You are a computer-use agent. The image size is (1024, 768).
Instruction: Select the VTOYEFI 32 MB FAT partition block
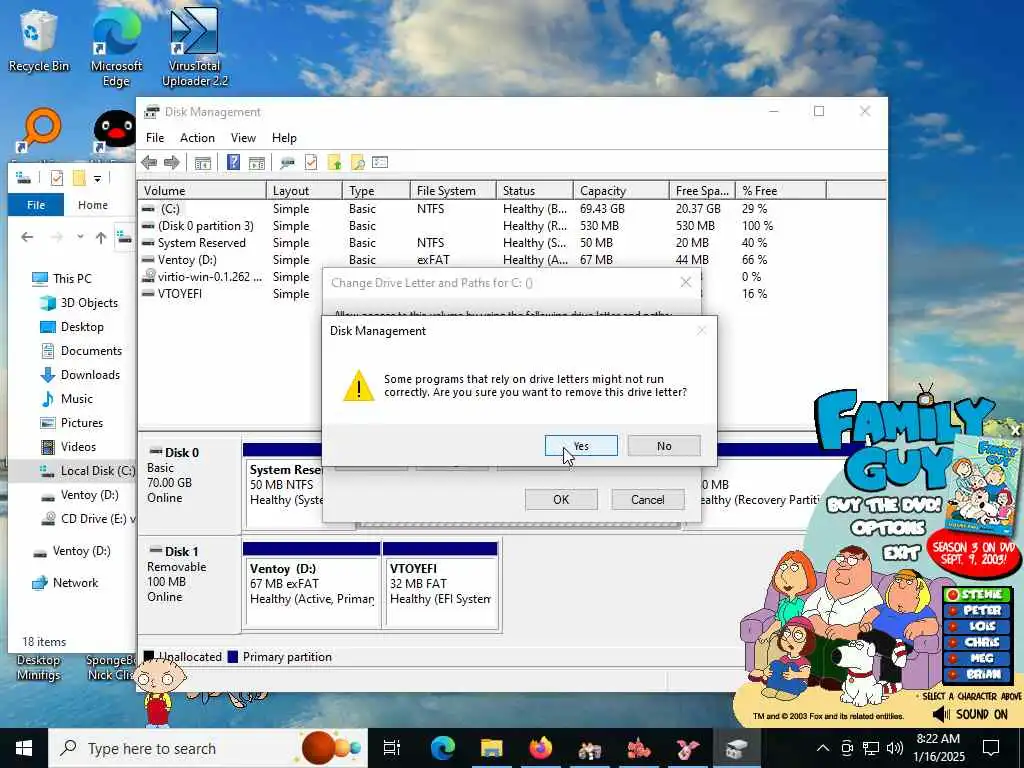440,585
